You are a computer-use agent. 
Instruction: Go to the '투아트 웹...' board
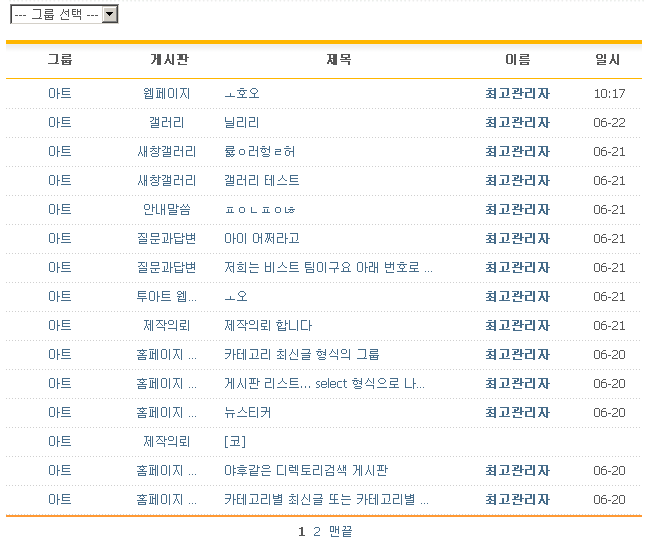click(x=166, y=296)
